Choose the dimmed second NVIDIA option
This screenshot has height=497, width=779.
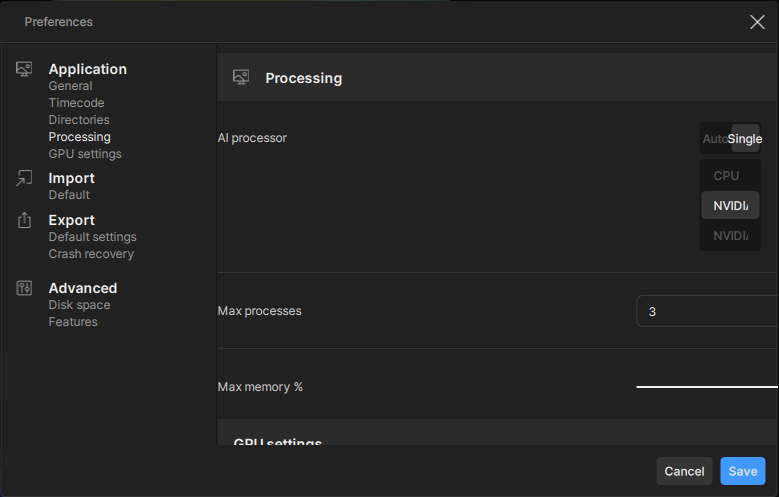[x=731, y=236]
